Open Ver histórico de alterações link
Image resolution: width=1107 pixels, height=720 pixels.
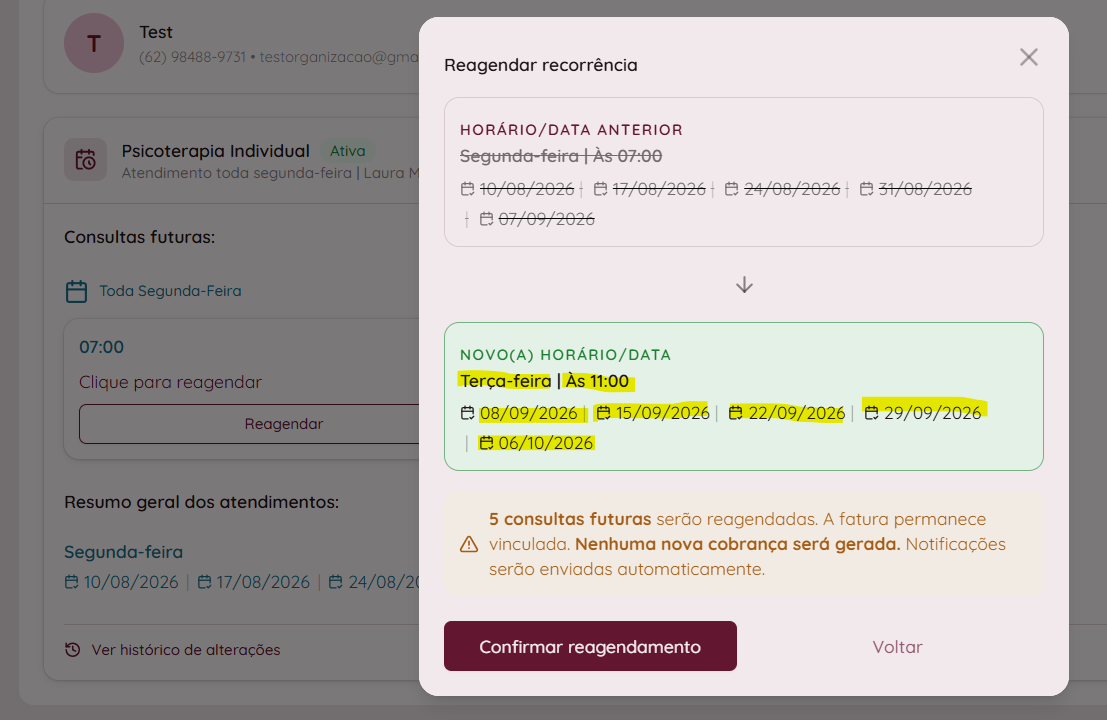[x=186, y=649]
